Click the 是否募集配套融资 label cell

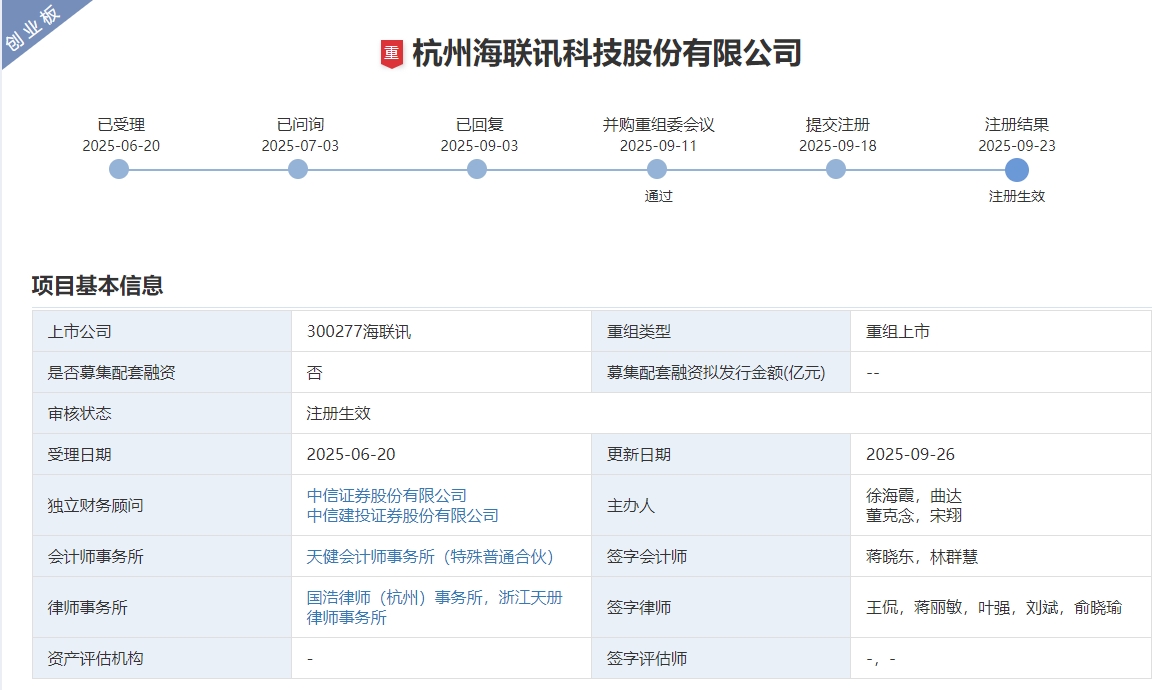162,372
